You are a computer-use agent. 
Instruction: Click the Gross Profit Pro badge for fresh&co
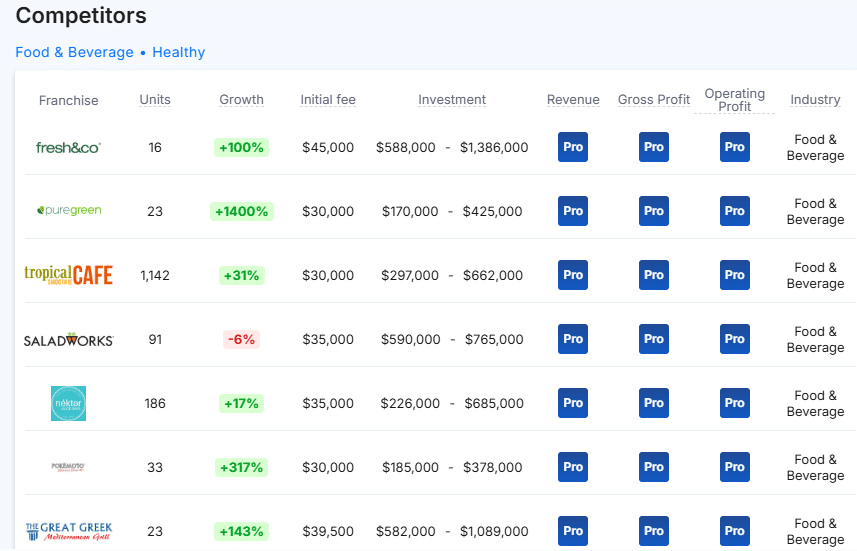pos(654,147)
